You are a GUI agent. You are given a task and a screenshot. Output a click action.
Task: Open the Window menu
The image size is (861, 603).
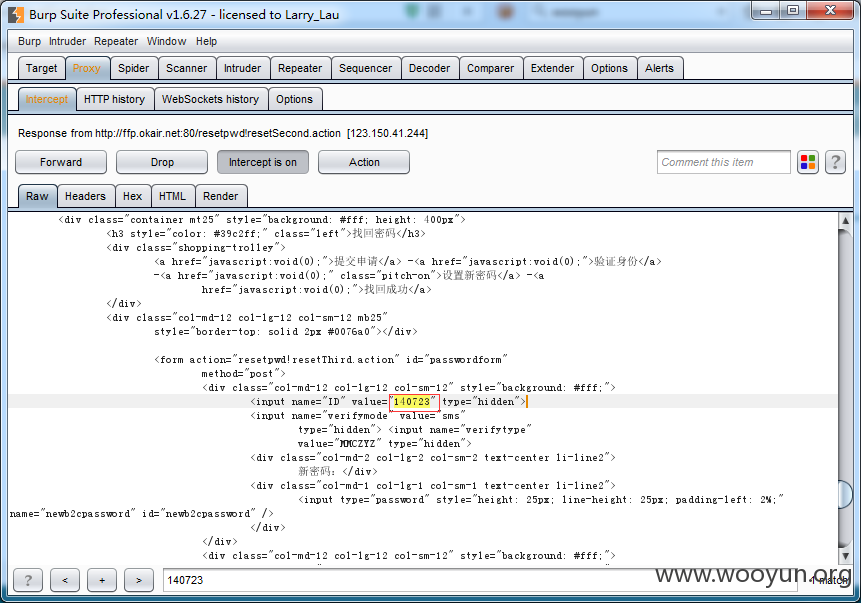point(166,41)
